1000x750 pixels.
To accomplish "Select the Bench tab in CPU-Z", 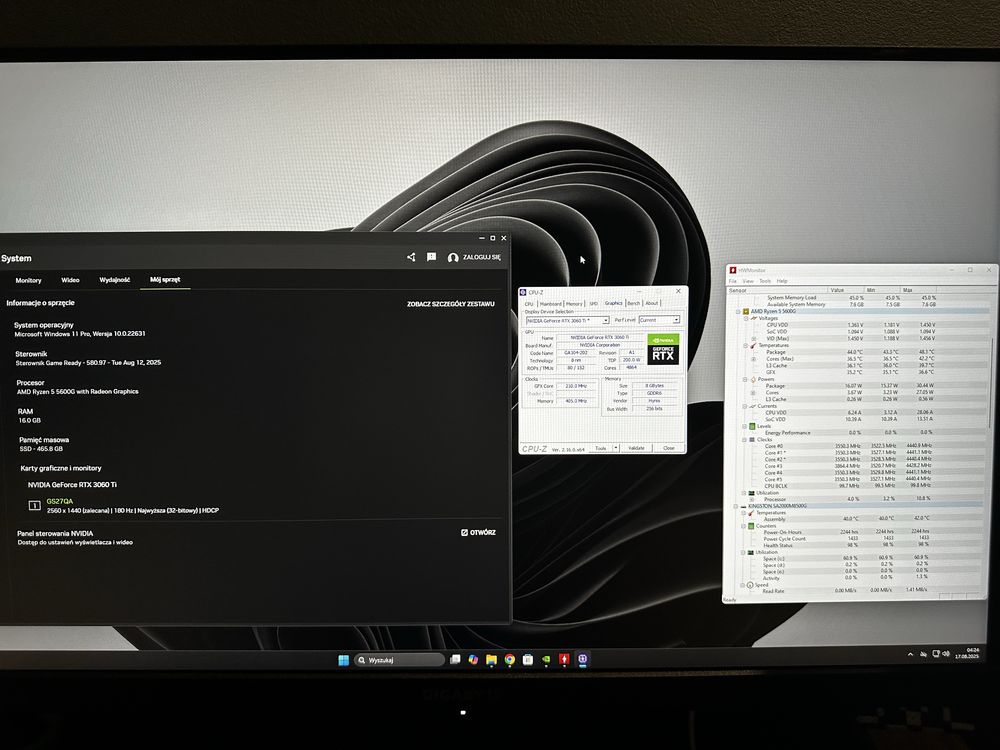I will 633,304.
